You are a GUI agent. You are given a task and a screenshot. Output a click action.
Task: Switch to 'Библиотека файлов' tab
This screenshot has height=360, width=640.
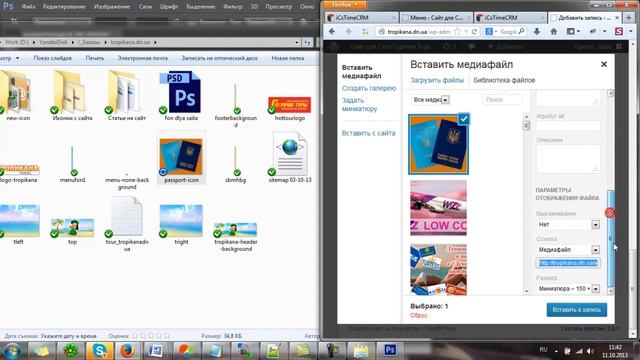point(504,80)
